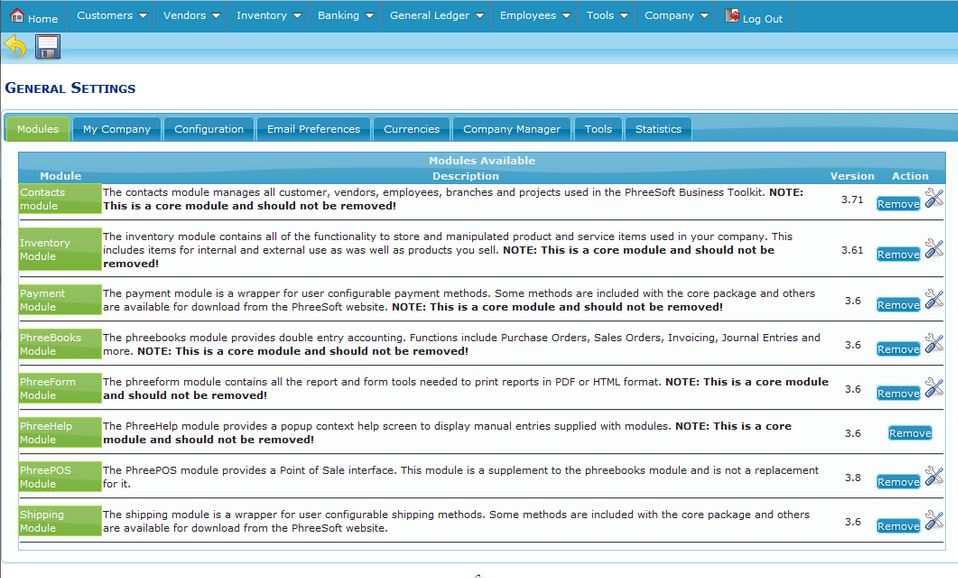The width and height of the screenshot is (958, 578).
Task: Open Payment module configuration tools icon
Action: 934,299
